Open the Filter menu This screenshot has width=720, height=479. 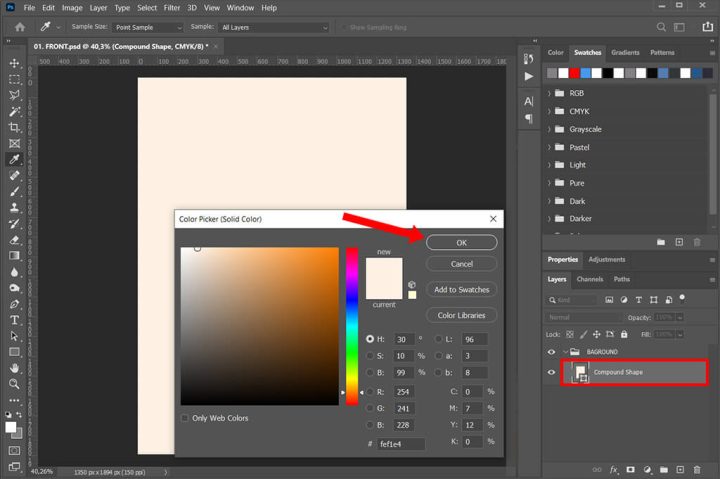pos(172,8)
